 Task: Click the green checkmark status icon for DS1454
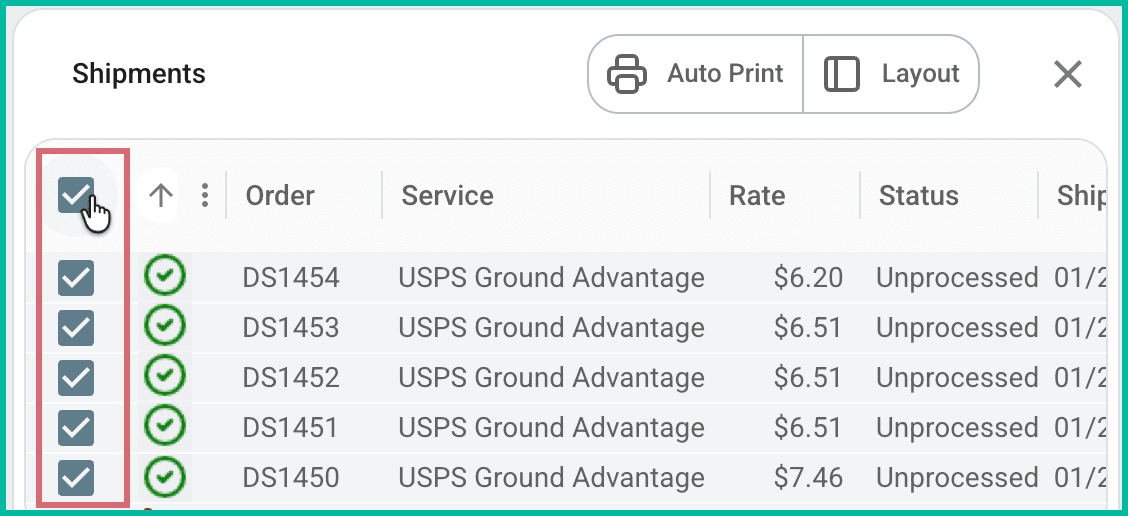pos(165,275)
